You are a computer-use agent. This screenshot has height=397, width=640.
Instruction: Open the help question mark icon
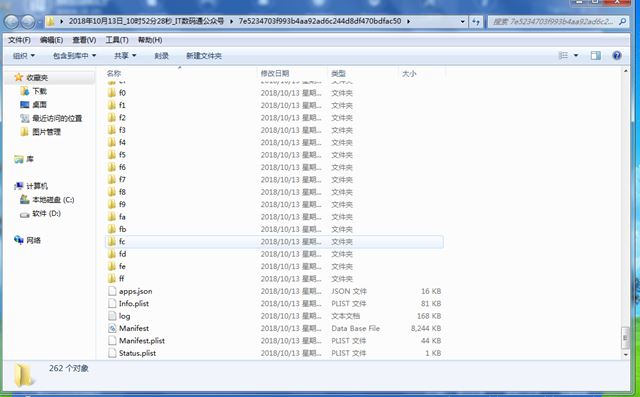(x=617, y=55)
